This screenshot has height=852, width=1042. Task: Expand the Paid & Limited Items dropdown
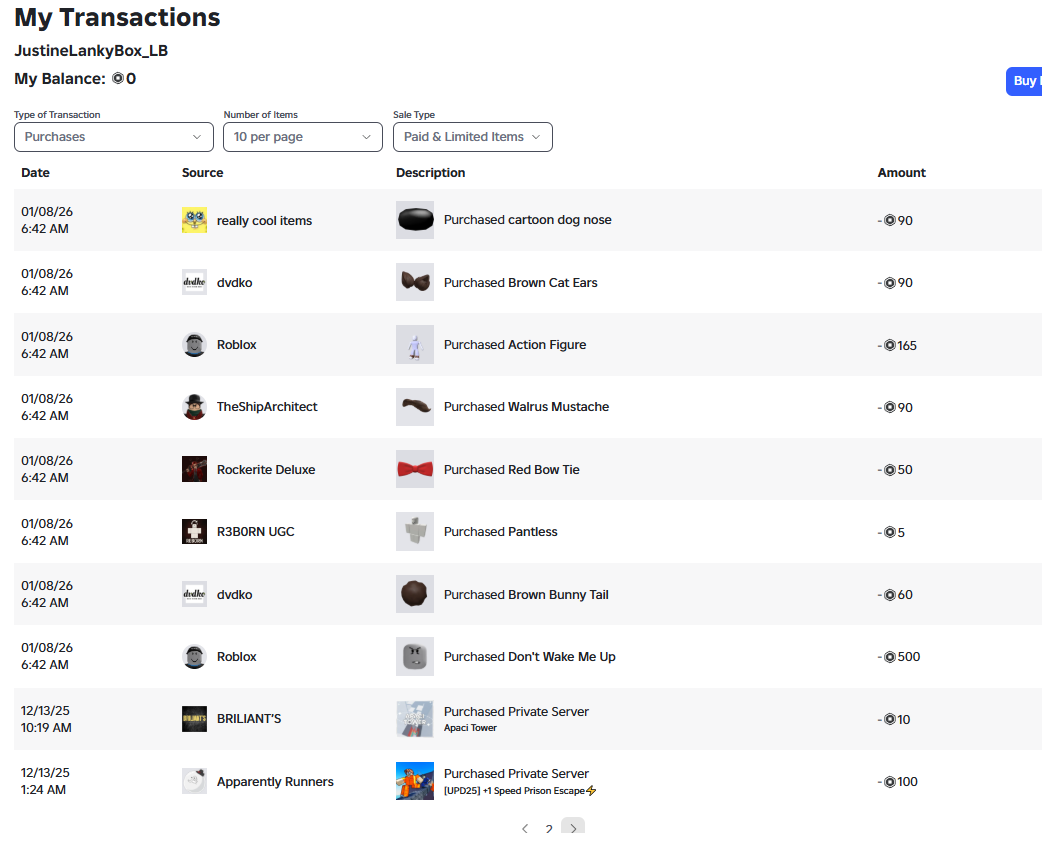472,137
